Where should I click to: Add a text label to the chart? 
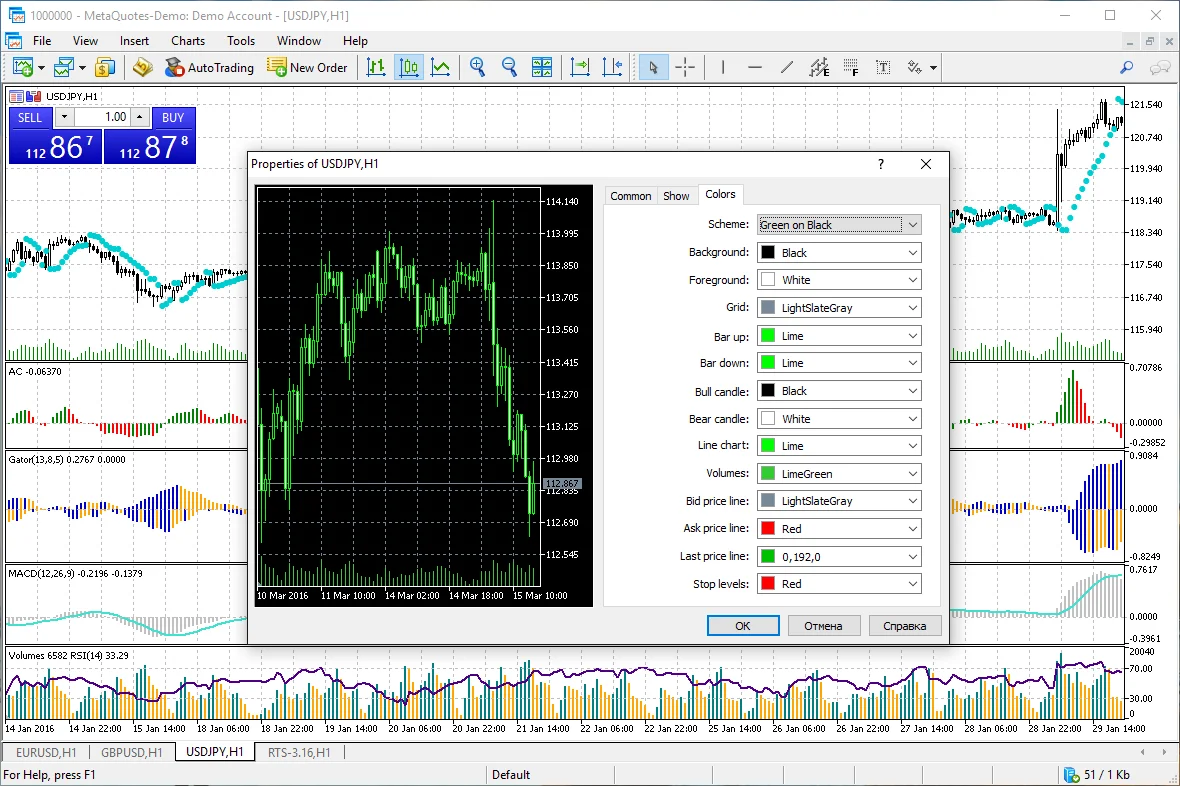pos(882,67)
